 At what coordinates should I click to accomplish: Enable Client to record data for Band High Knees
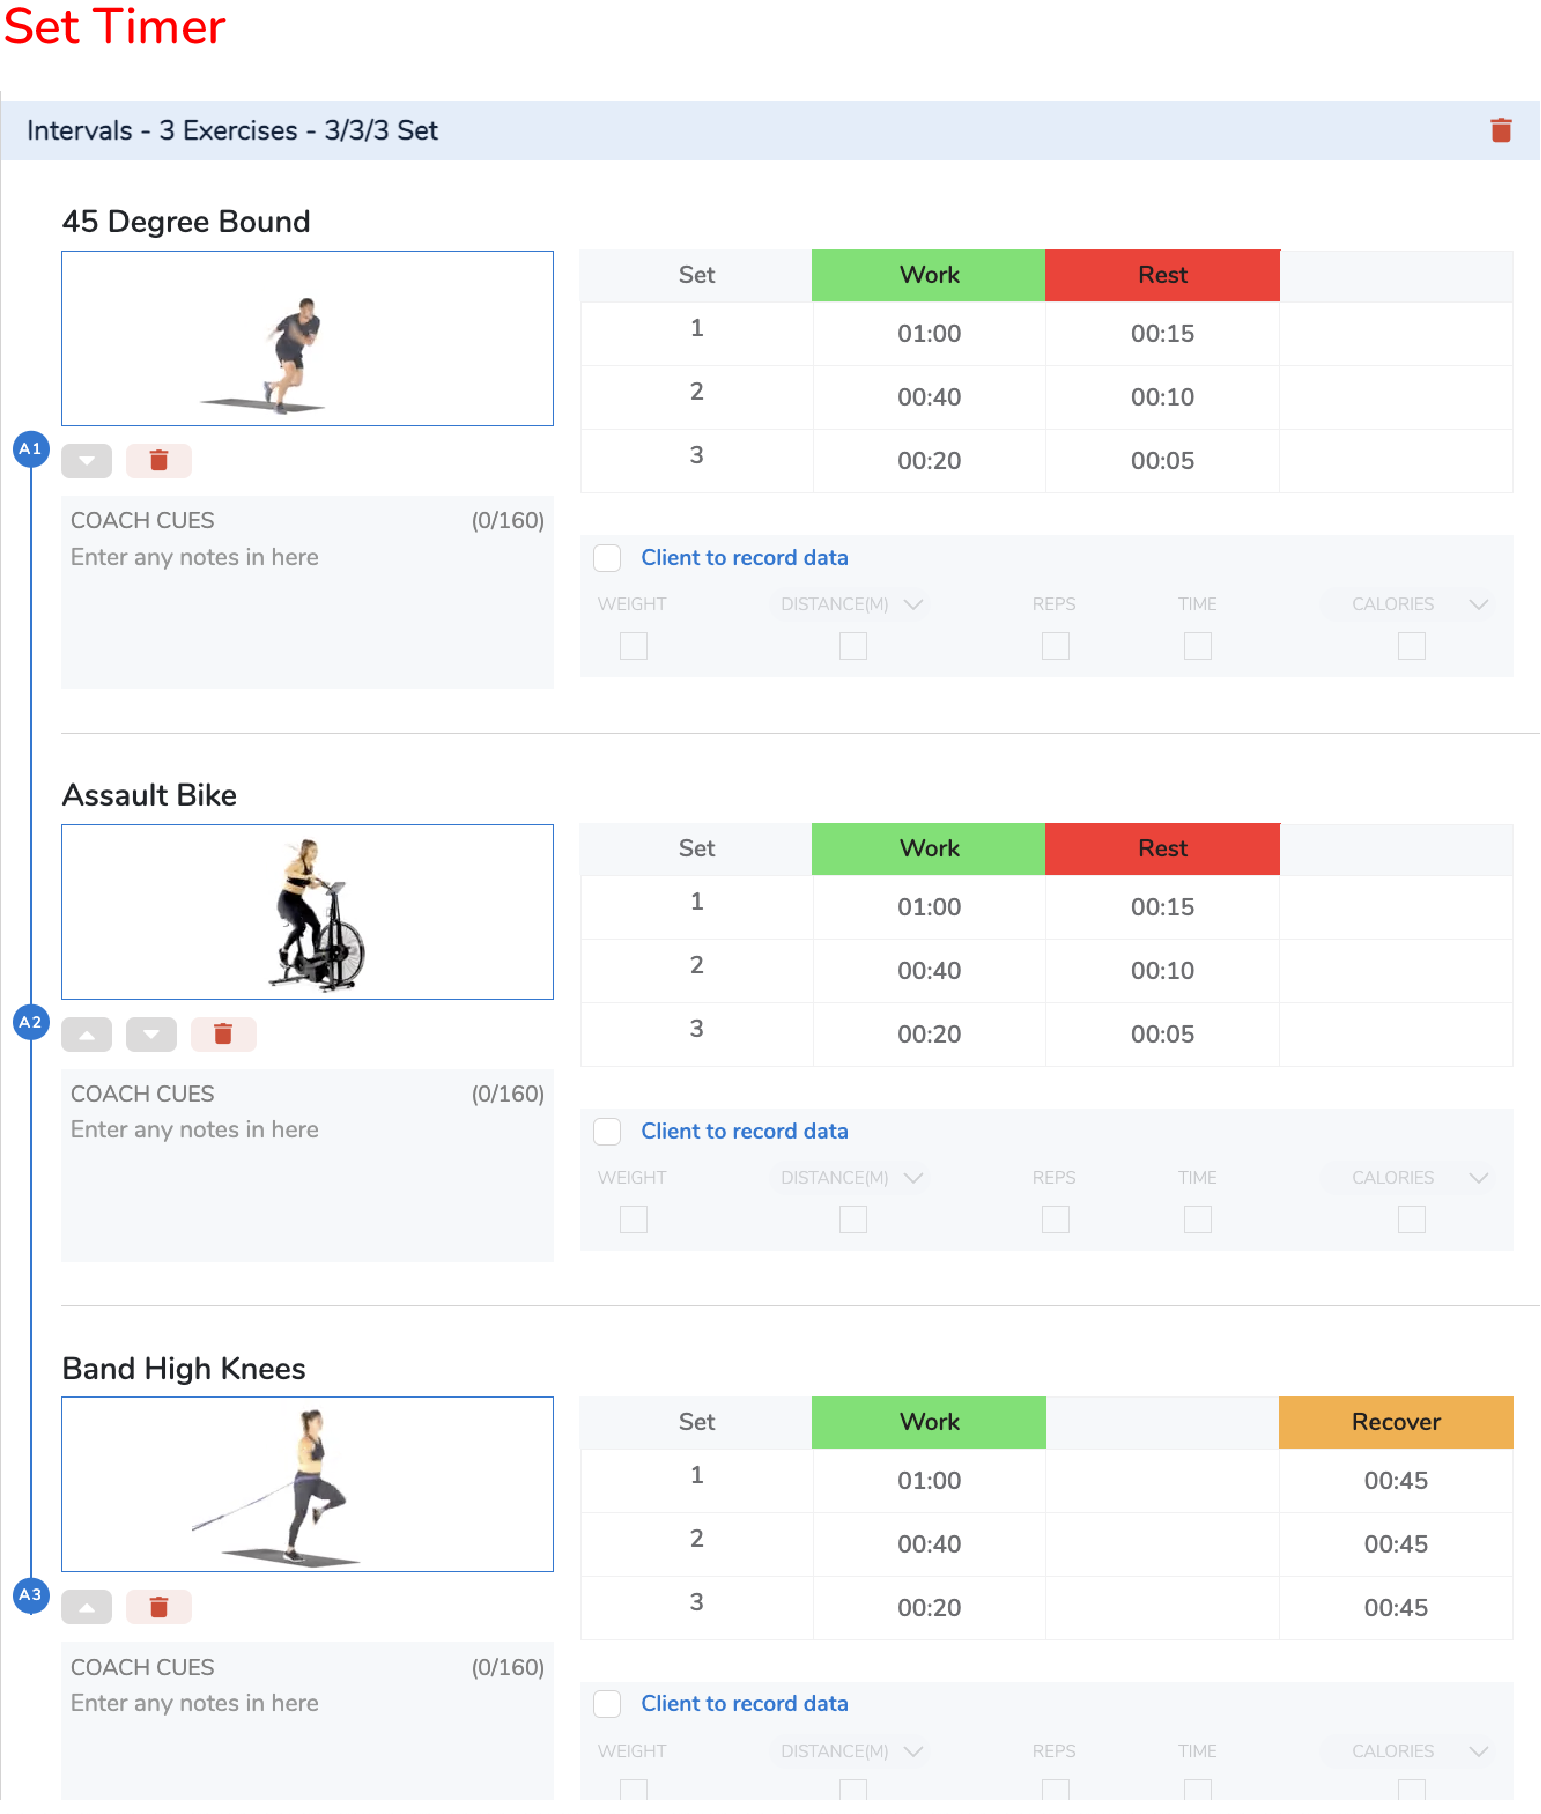coord(607,1704)
